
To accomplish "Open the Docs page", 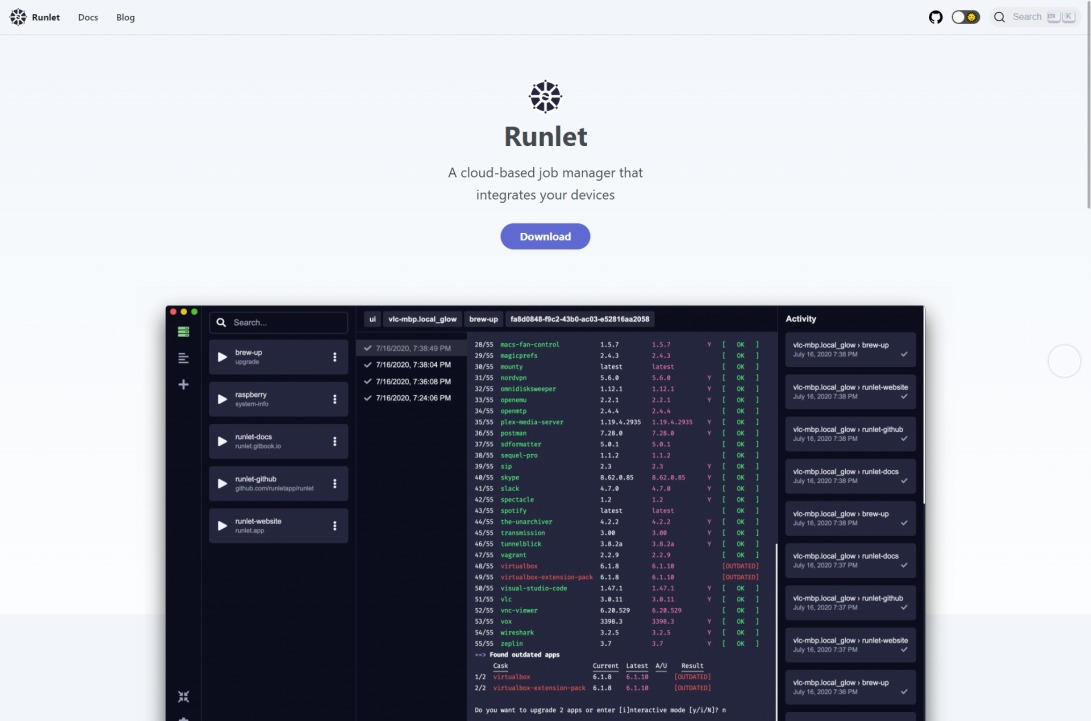I will coord(88,17).
